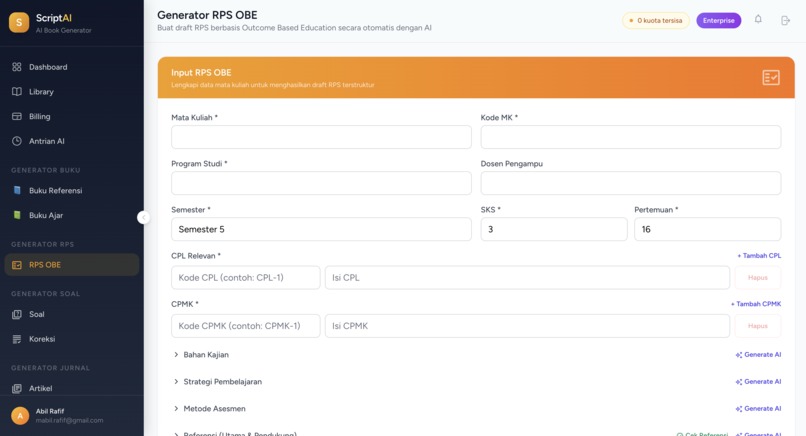Click the Isi CPMK input field
This screenshot has width=806, height=436.
pos(527,326)
